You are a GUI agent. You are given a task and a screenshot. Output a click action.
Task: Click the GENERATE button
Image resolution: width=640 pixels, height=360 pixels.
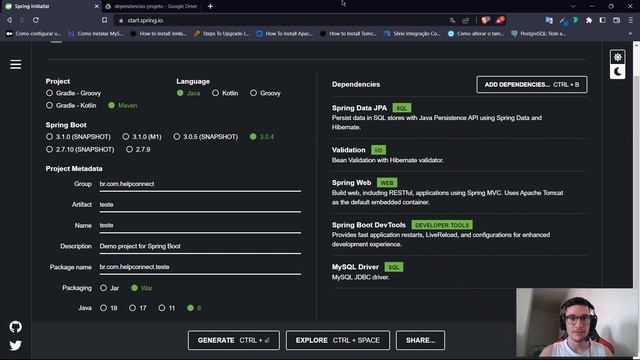[233, 340]
